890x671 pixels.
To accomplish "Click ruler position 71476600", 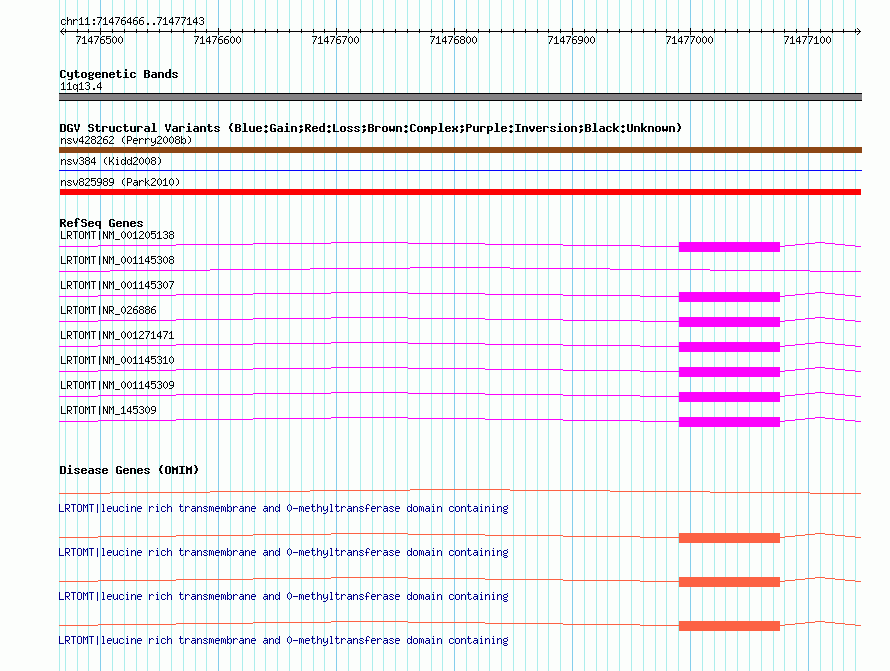I will pyautogui.click(x=217, y=40).
